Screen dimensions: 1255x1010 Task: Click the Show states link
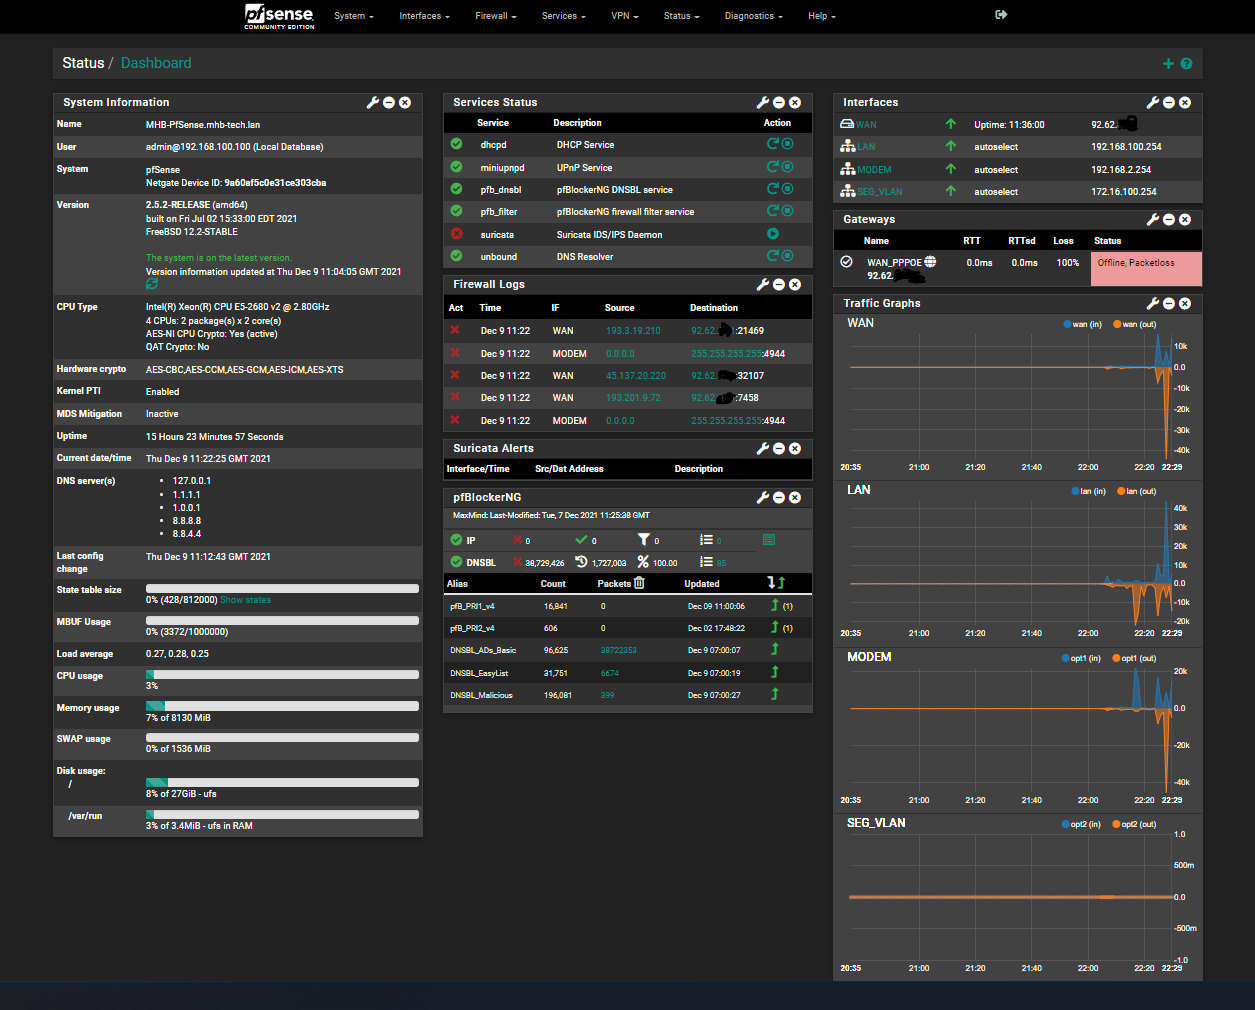click(x=245, y=600)
